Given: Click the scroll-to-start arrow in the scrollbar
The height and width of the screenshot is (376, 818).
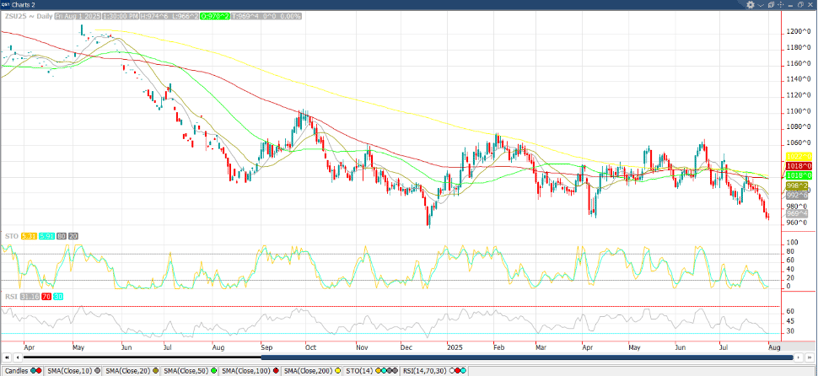Looking at the screenshot, I should click(8, 358).
